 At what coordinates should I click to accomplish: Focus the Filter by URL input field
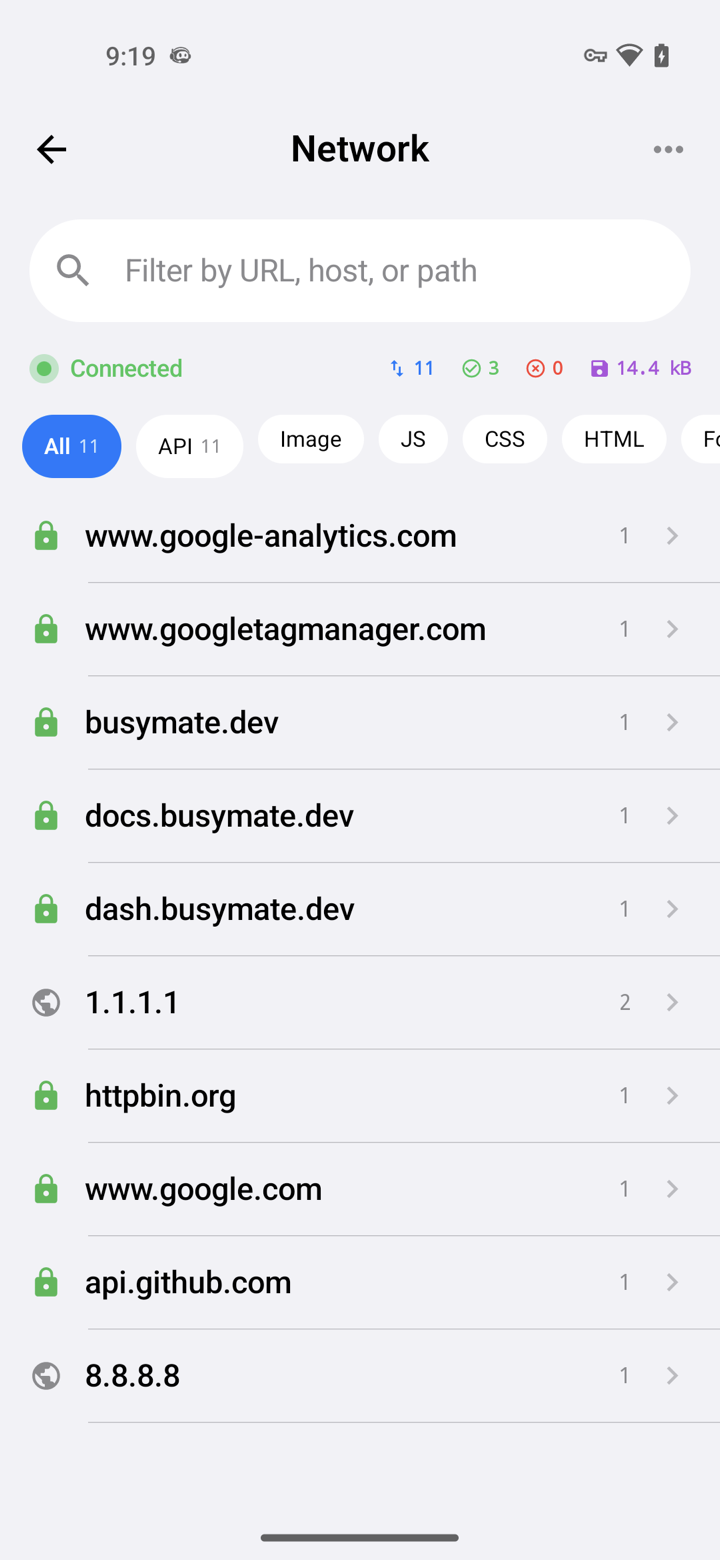[x=360, y=270]
